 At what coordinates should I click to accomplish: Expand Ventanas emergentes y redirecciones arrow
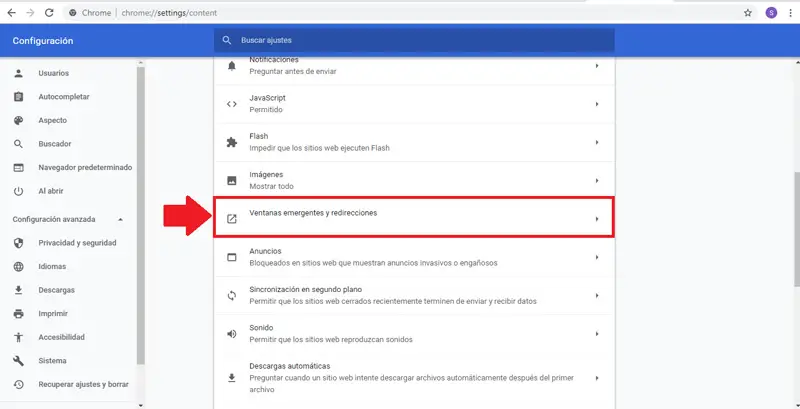pos(596,219)
